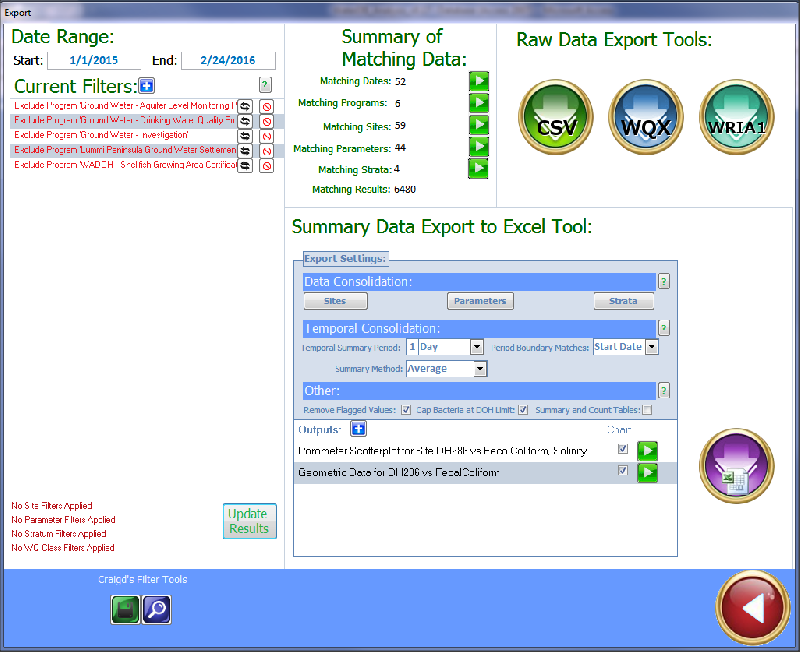Click the green floppy disk save filter icon

125,610
